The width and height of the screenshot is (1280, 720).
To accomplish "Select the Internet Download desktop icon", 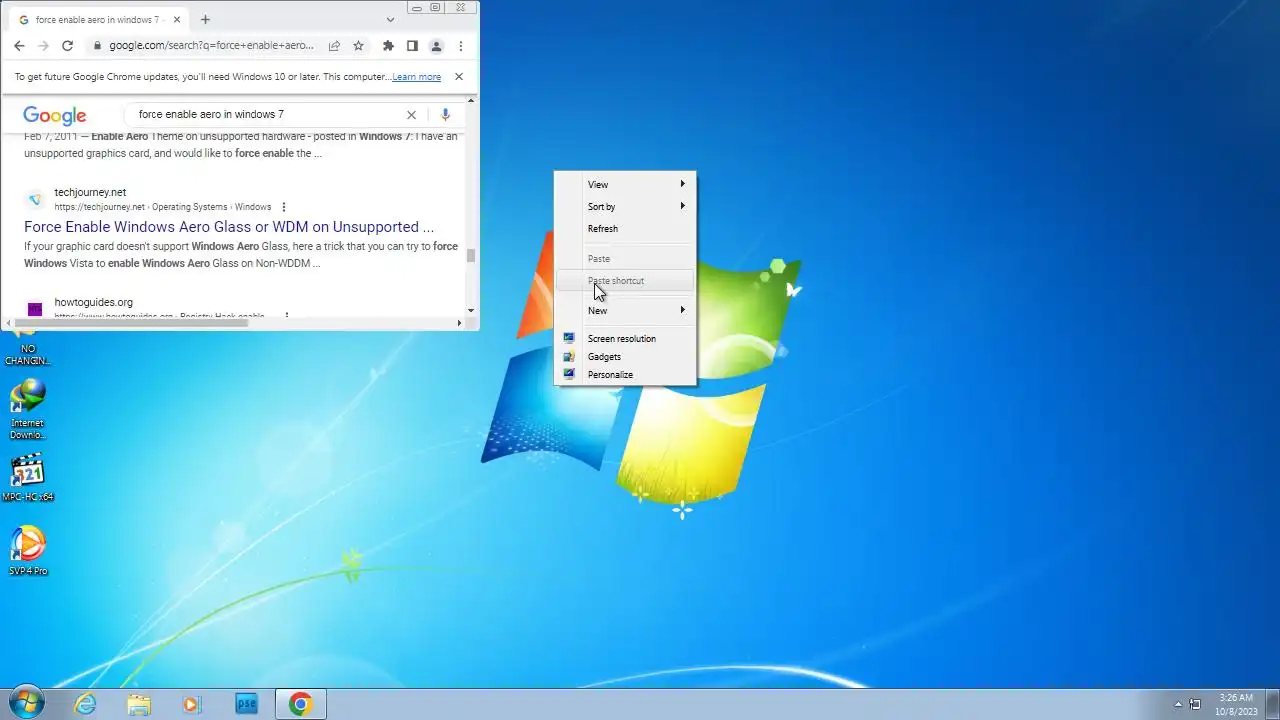I will point(28,409).
